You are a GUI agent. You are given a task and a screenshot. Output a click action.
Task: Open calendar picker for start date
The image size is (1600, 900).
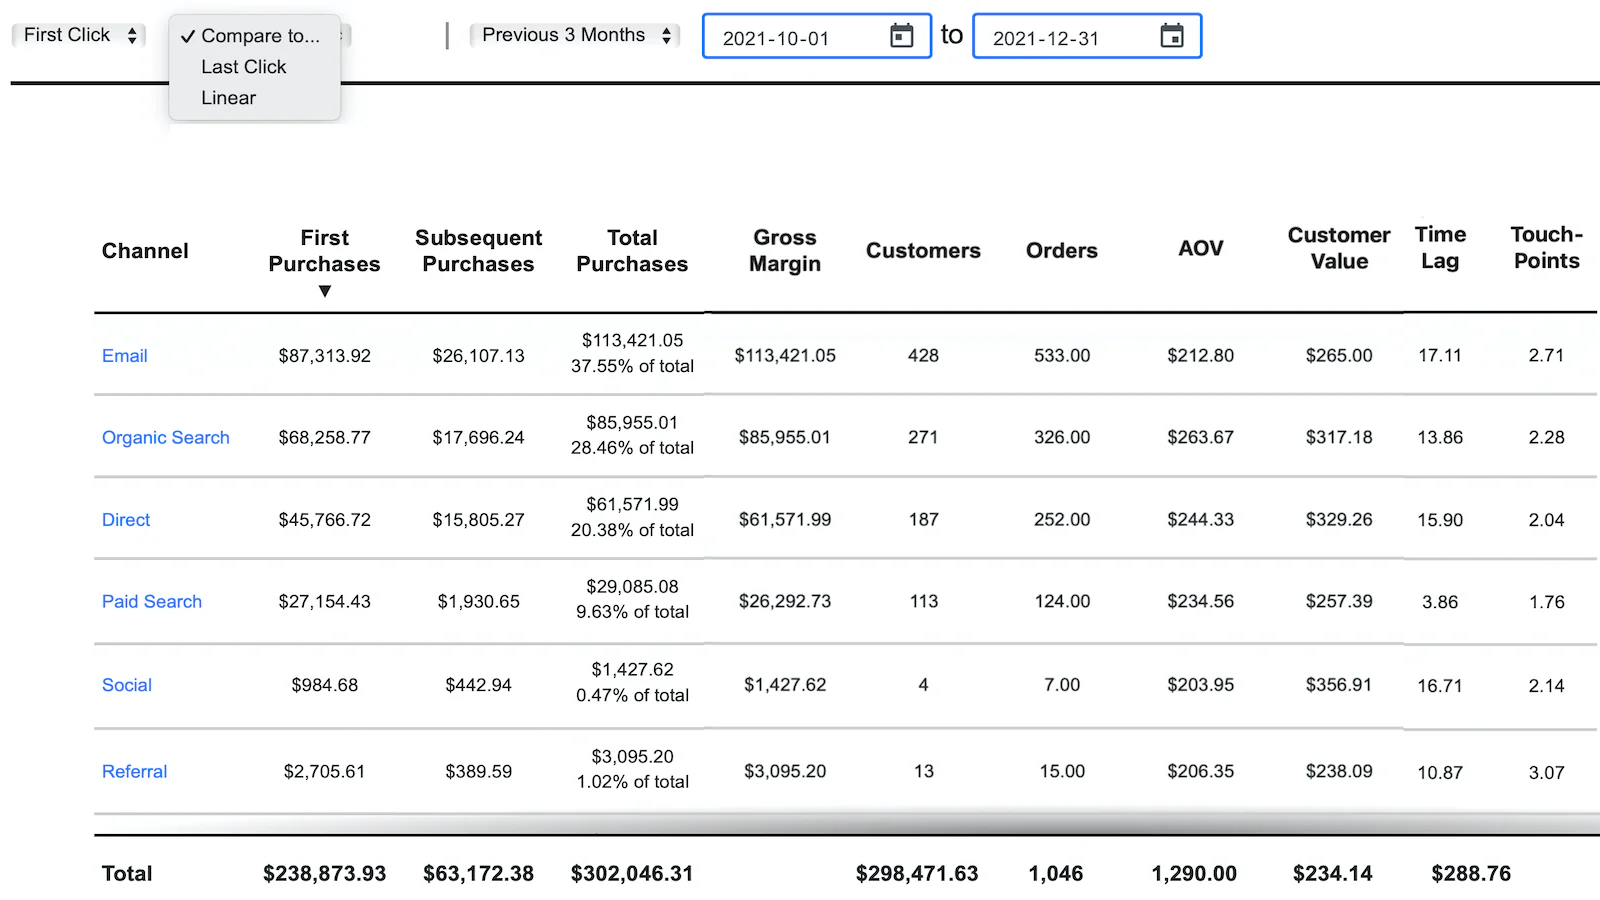pos(901,36)
